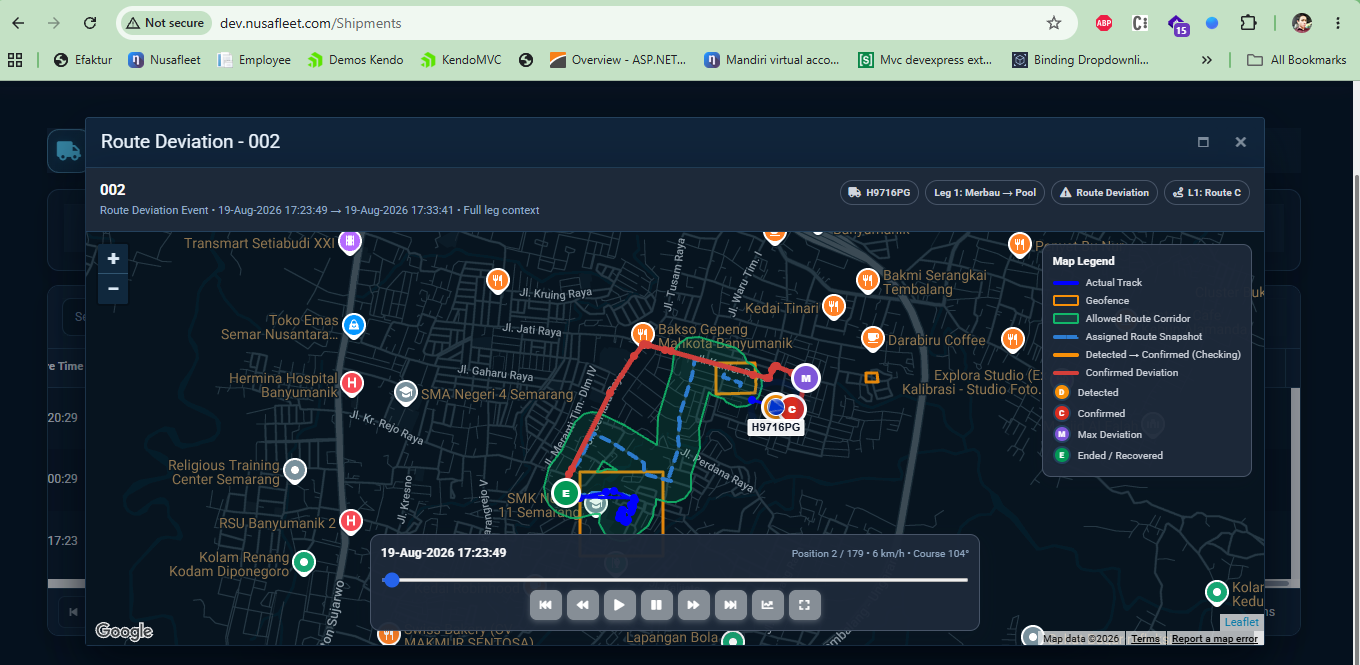
Task: Click the truck icon behind the dialog
Action: [x=66, y=151]
